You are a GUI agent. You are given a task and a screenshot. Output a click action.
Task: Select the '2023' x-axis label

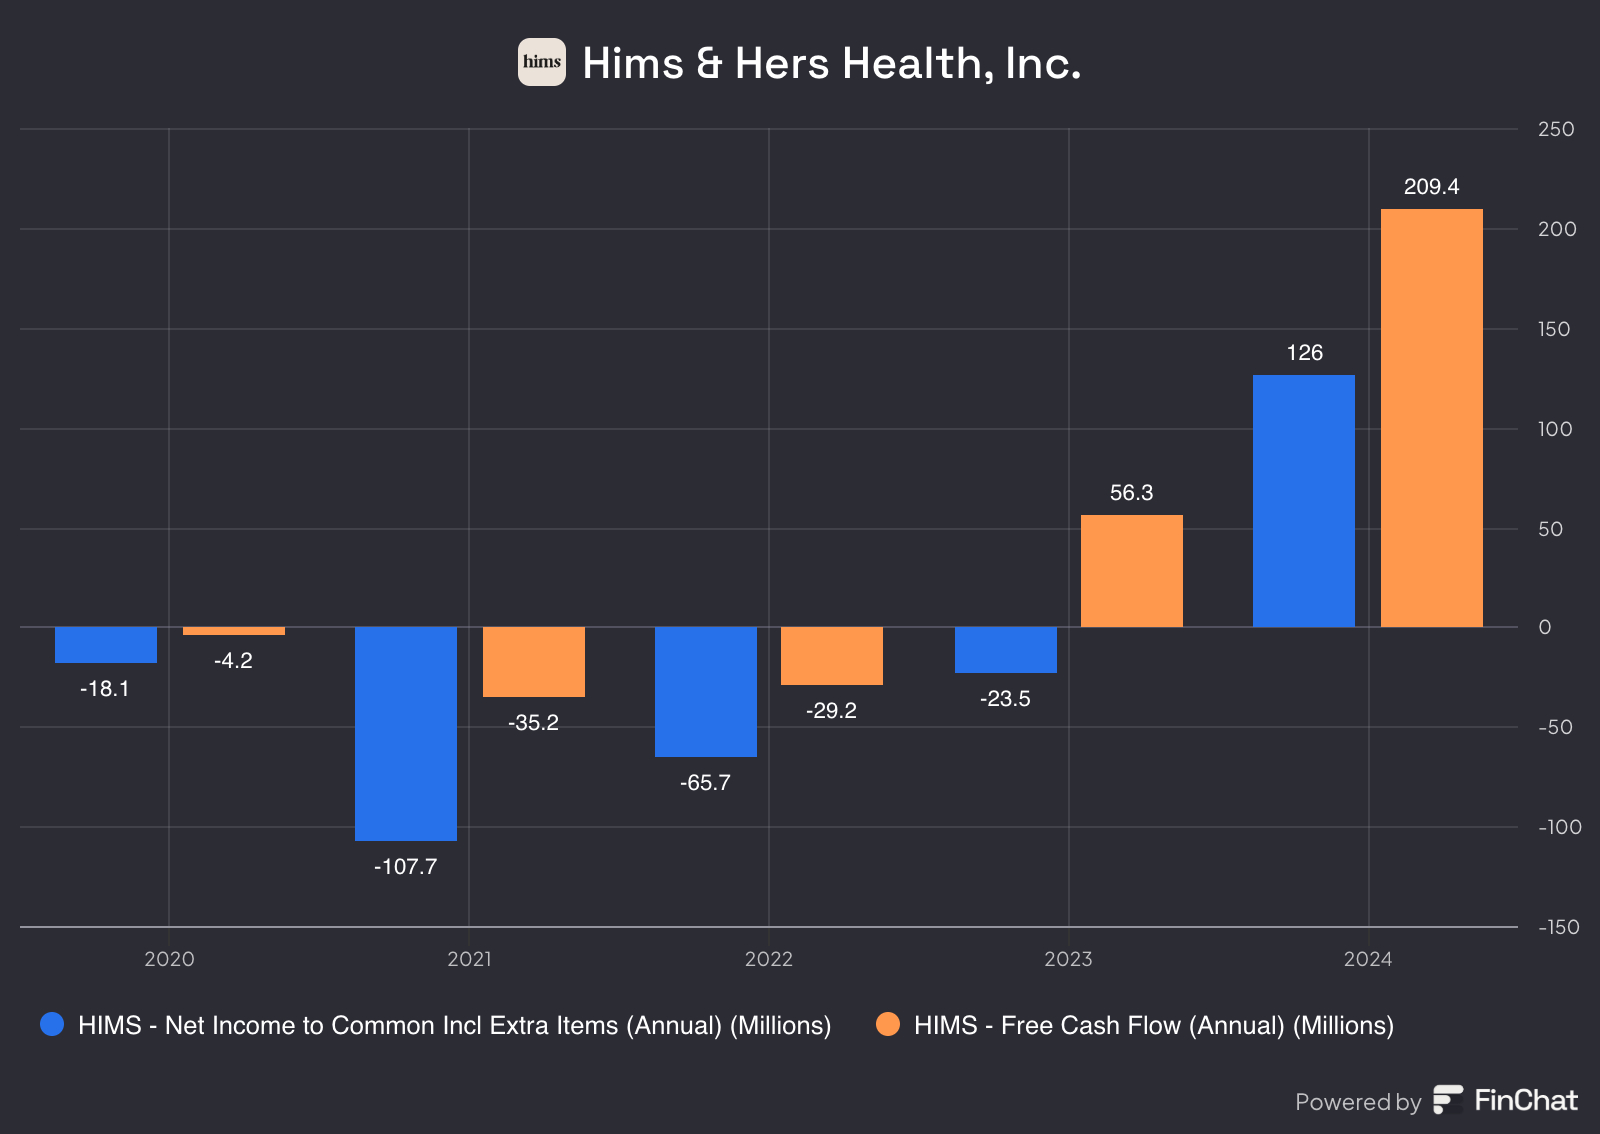point(1069,960)
